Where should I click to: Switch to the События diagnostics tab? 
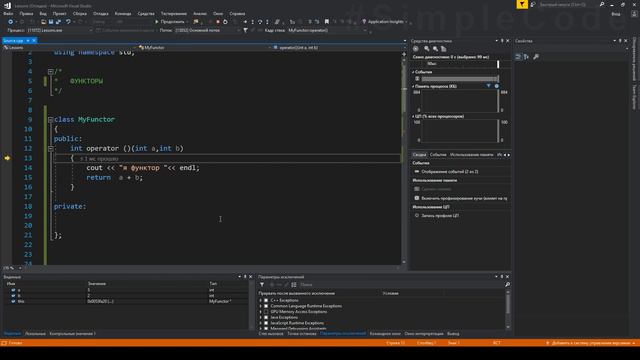click(x=438, y=155)
